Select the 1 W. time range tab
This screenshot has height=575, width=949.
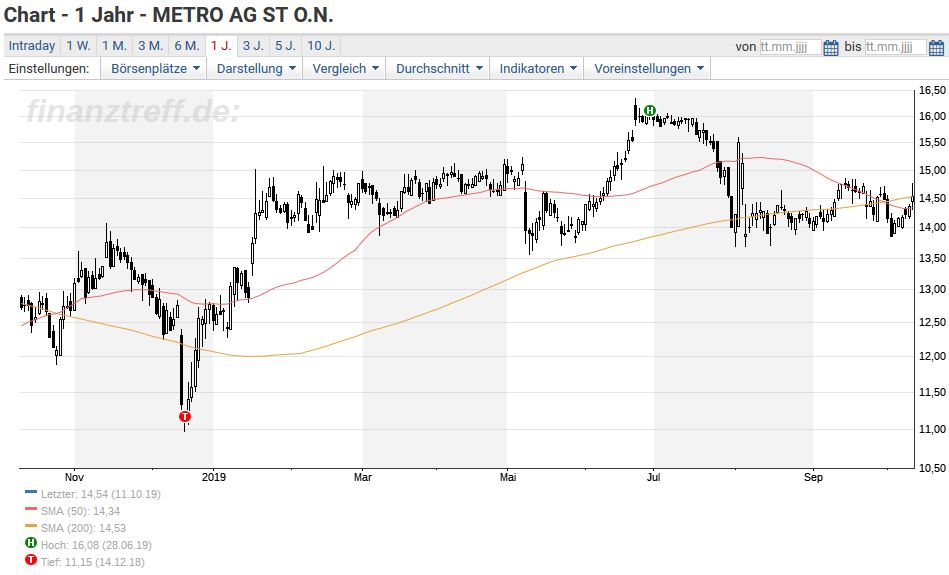coord(78,46)
